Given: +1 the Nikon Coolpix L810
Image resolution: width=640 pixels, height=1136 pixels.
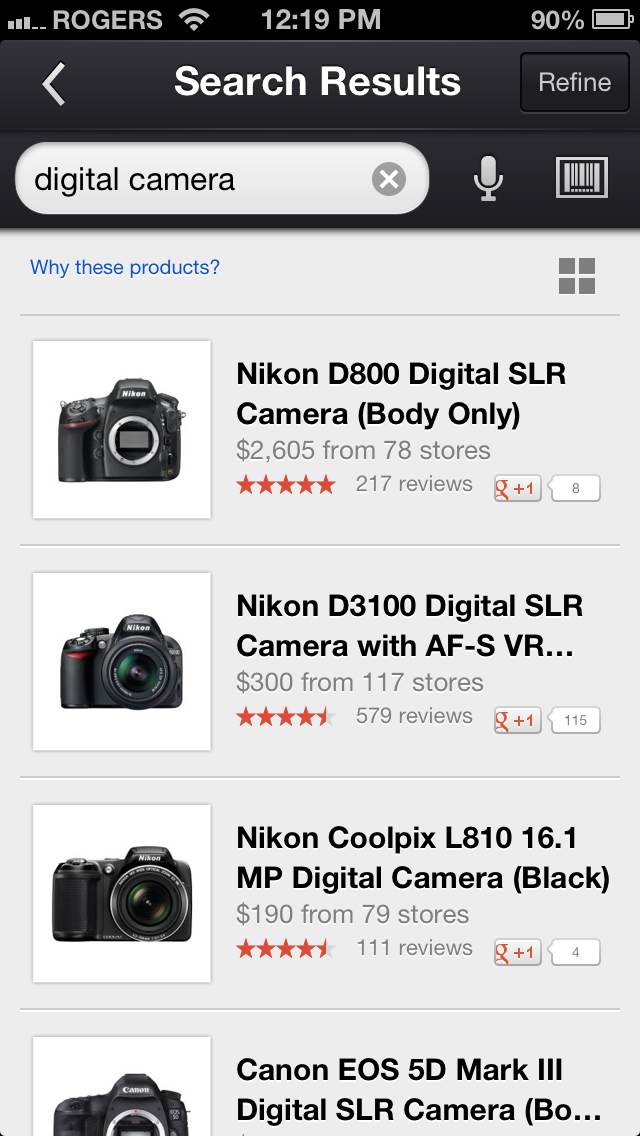Looking at the screenshot, I should pos(518,952).
